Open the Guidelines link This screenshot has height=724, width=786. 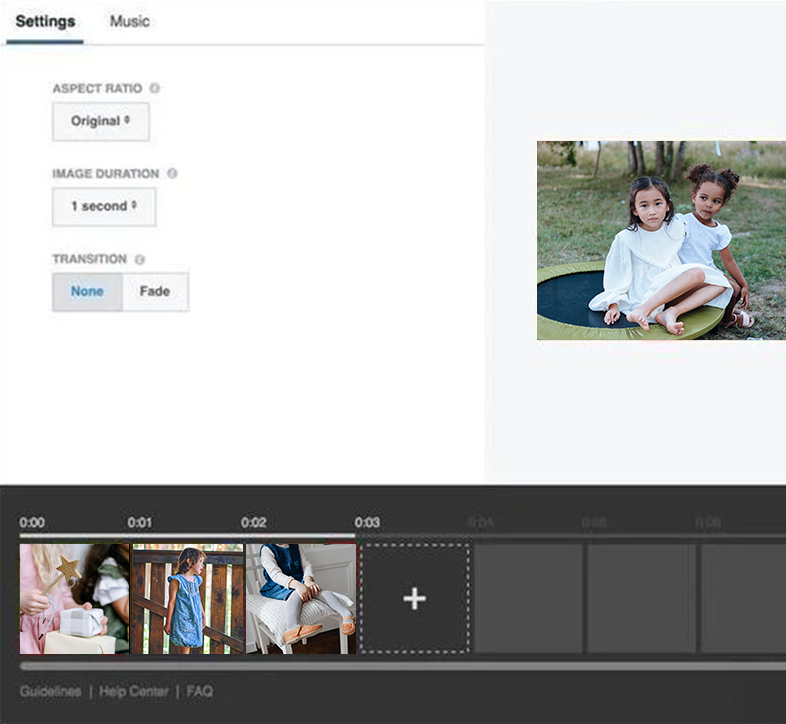[x=50, y=691]
